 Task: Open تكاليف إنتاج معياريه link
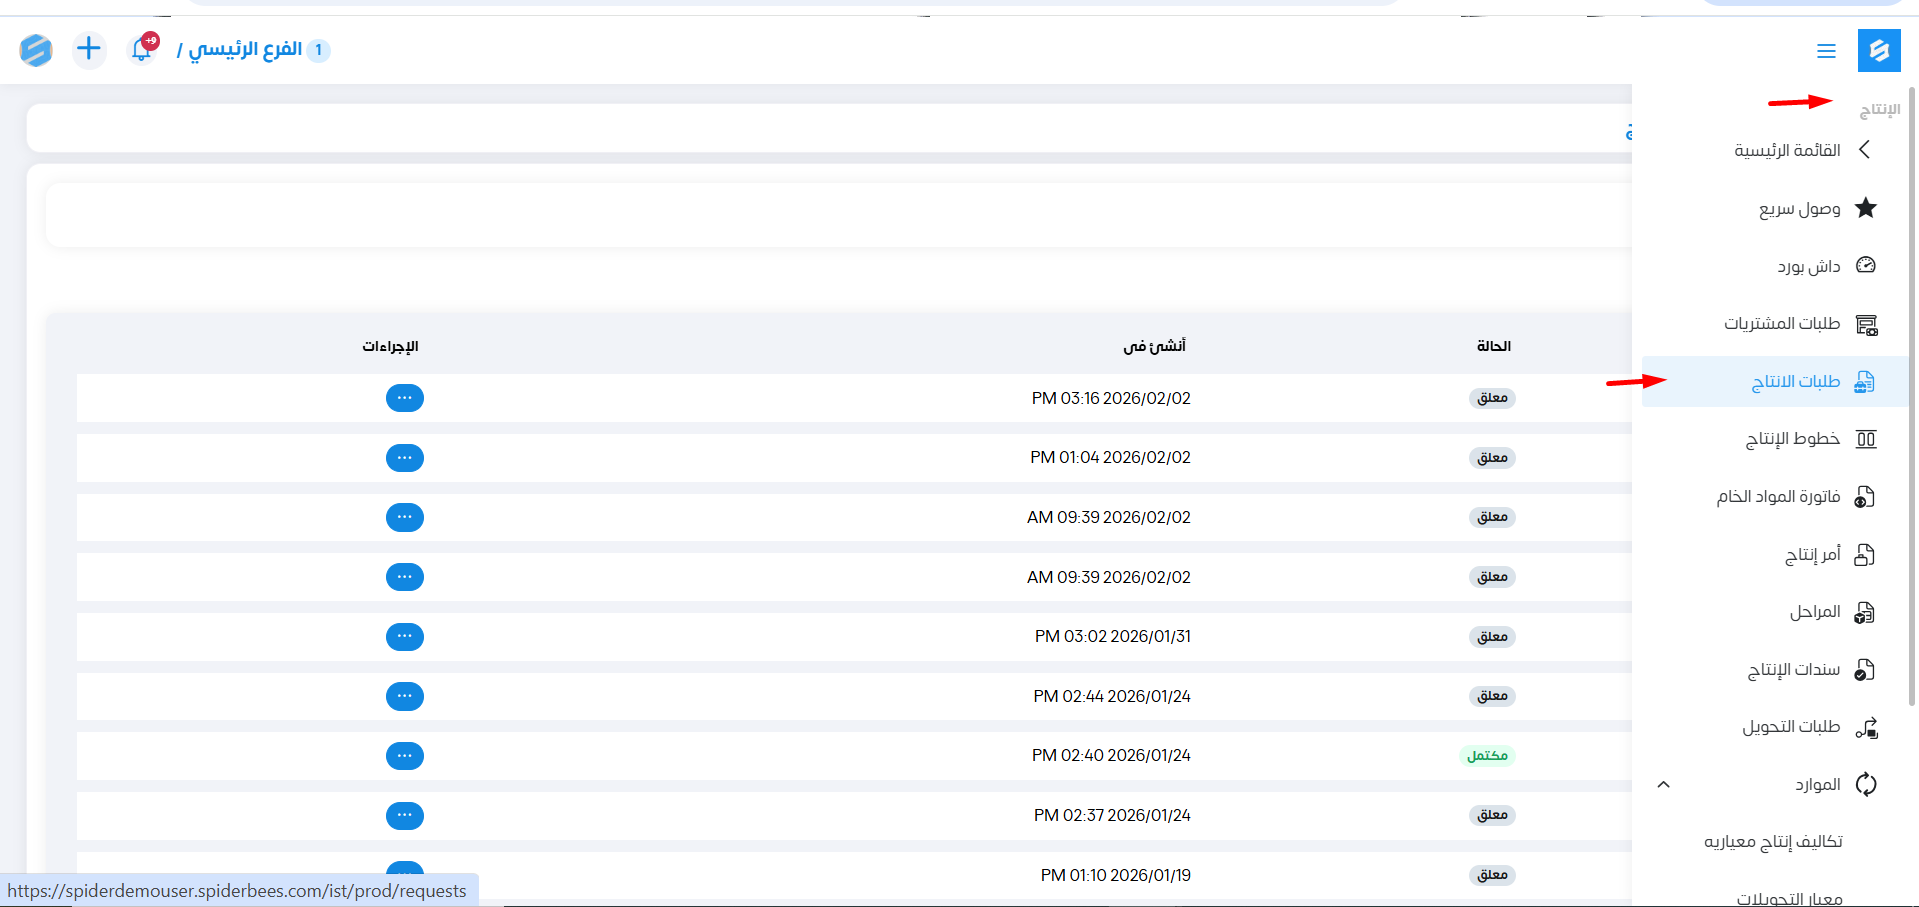click(x=1773, y=842)
